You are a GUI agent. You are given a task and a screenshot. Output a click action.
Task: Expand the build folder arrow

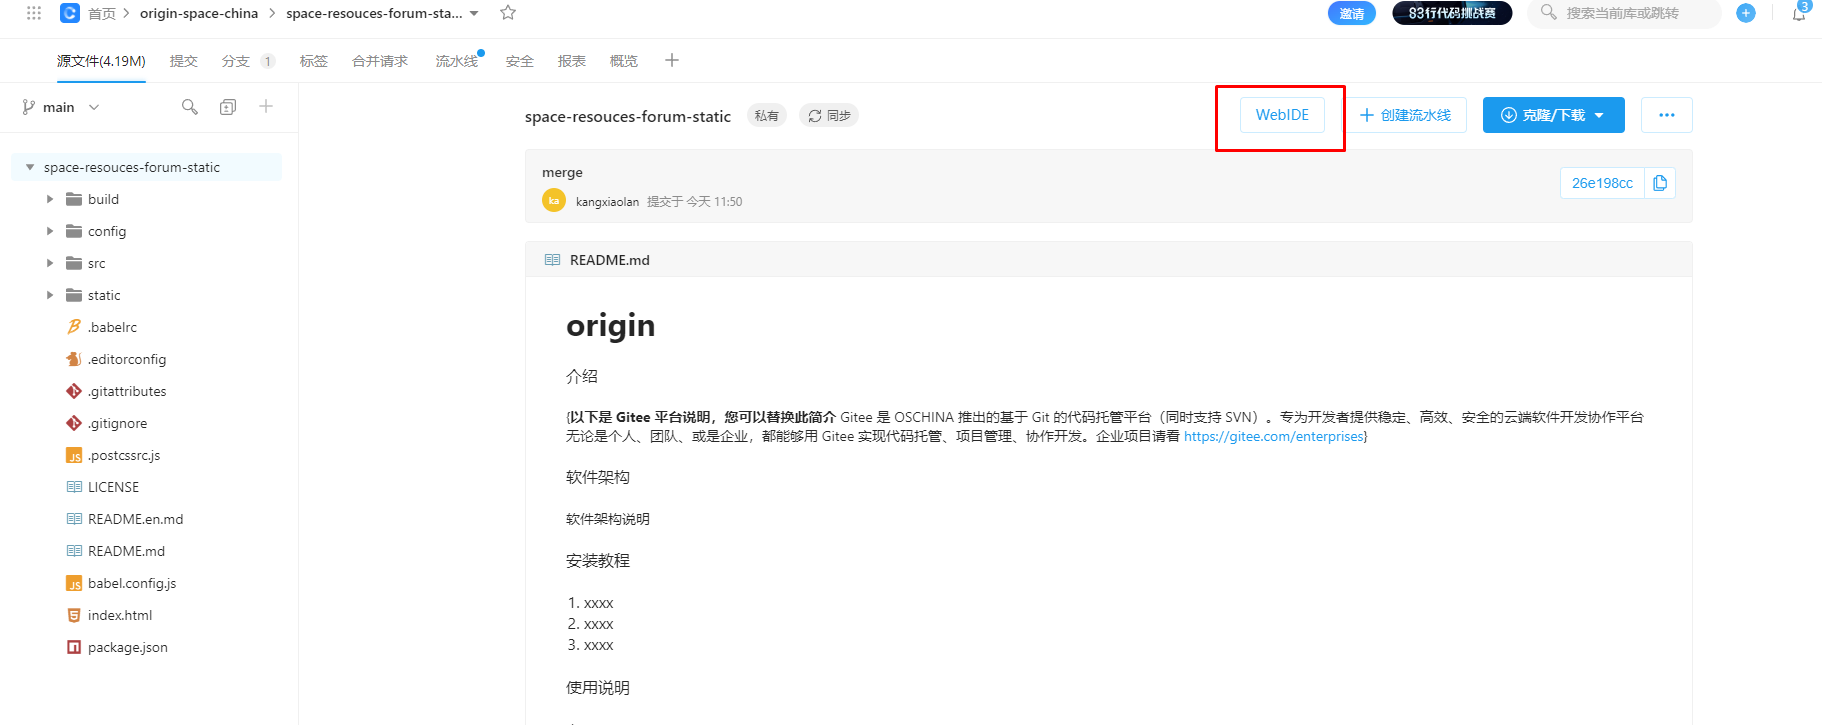coord(50,199)
